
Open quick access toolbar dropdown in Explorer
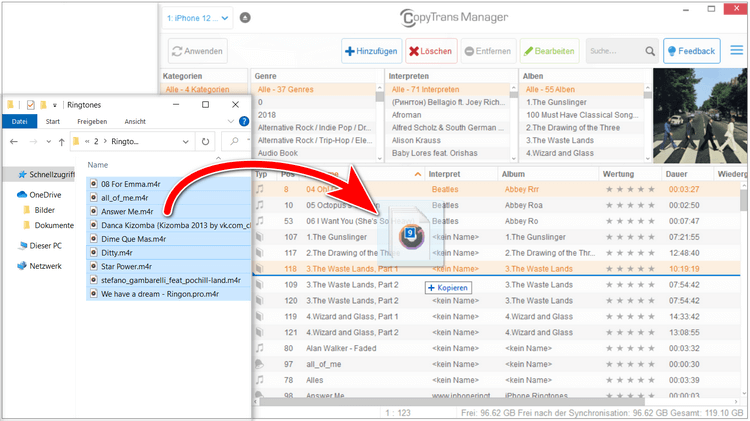[x=55, y=105]
